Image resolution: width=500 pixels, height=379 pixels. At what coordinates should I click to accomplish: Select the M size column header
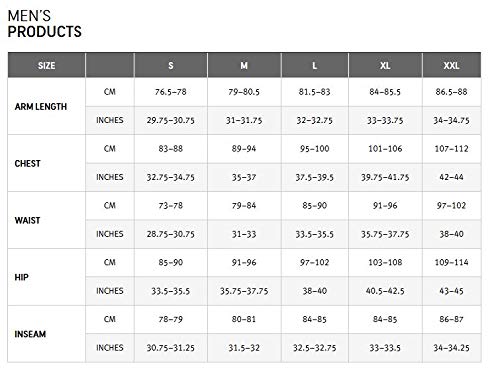(244, 65)
